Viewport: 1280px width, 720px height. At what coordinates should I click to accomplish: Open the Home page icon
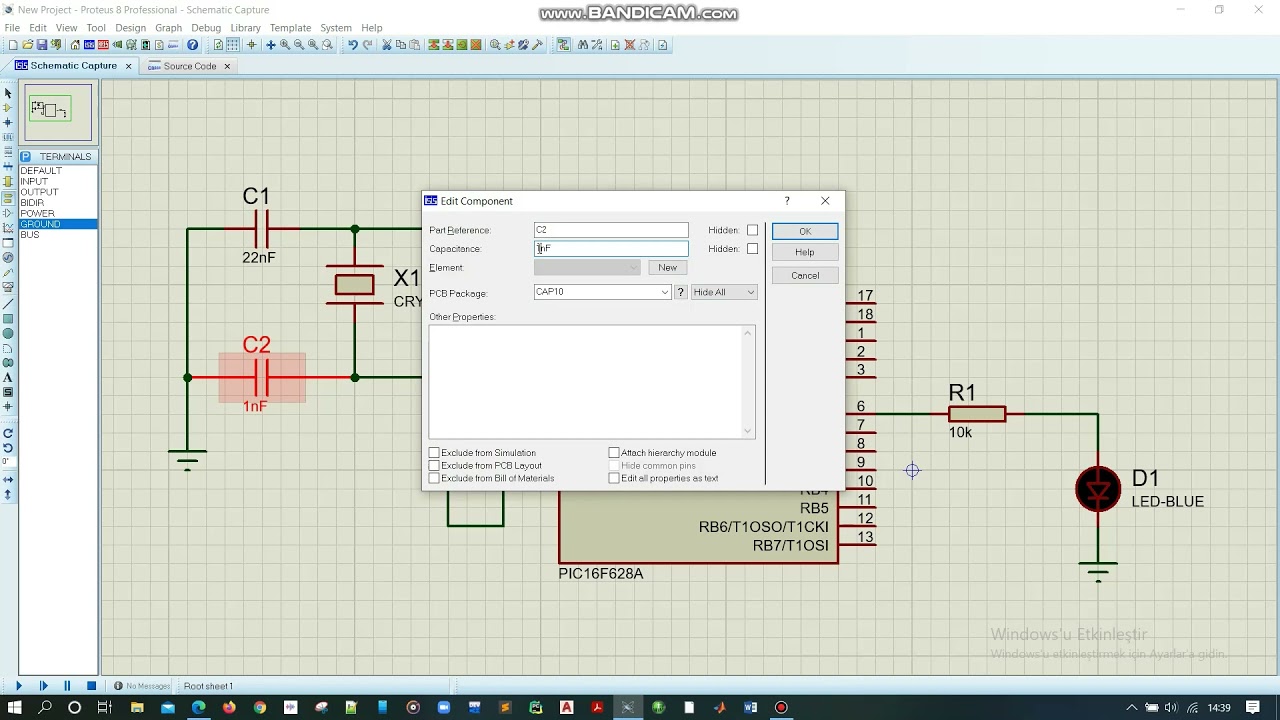[75, 45]
